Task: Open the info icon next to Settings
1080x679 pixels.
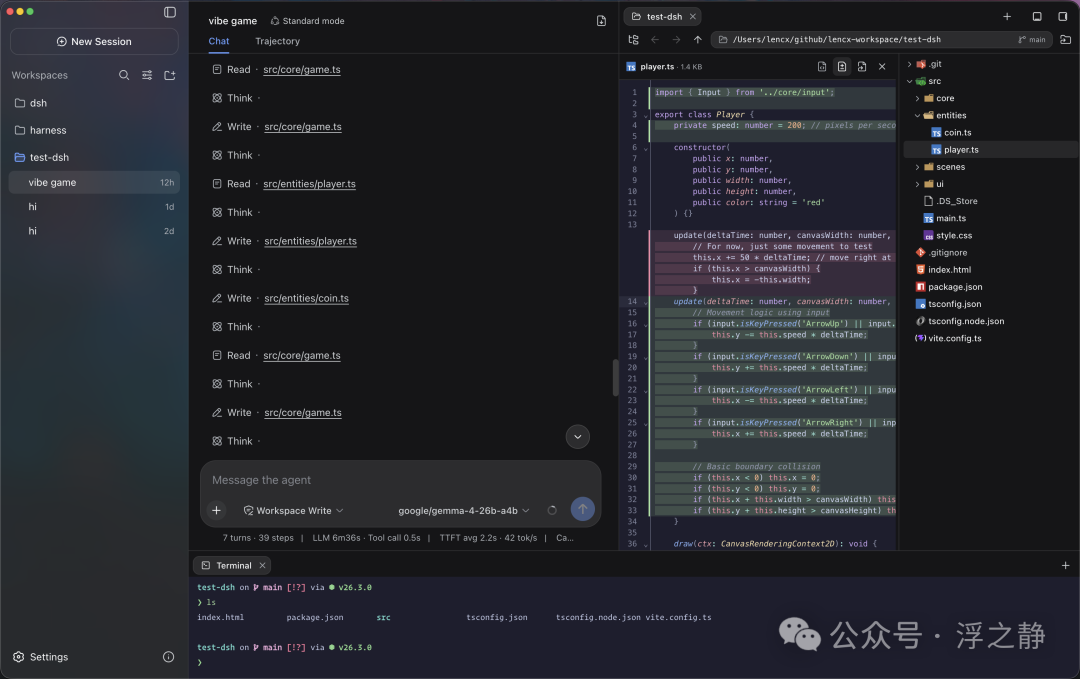Action: [168, 657]
